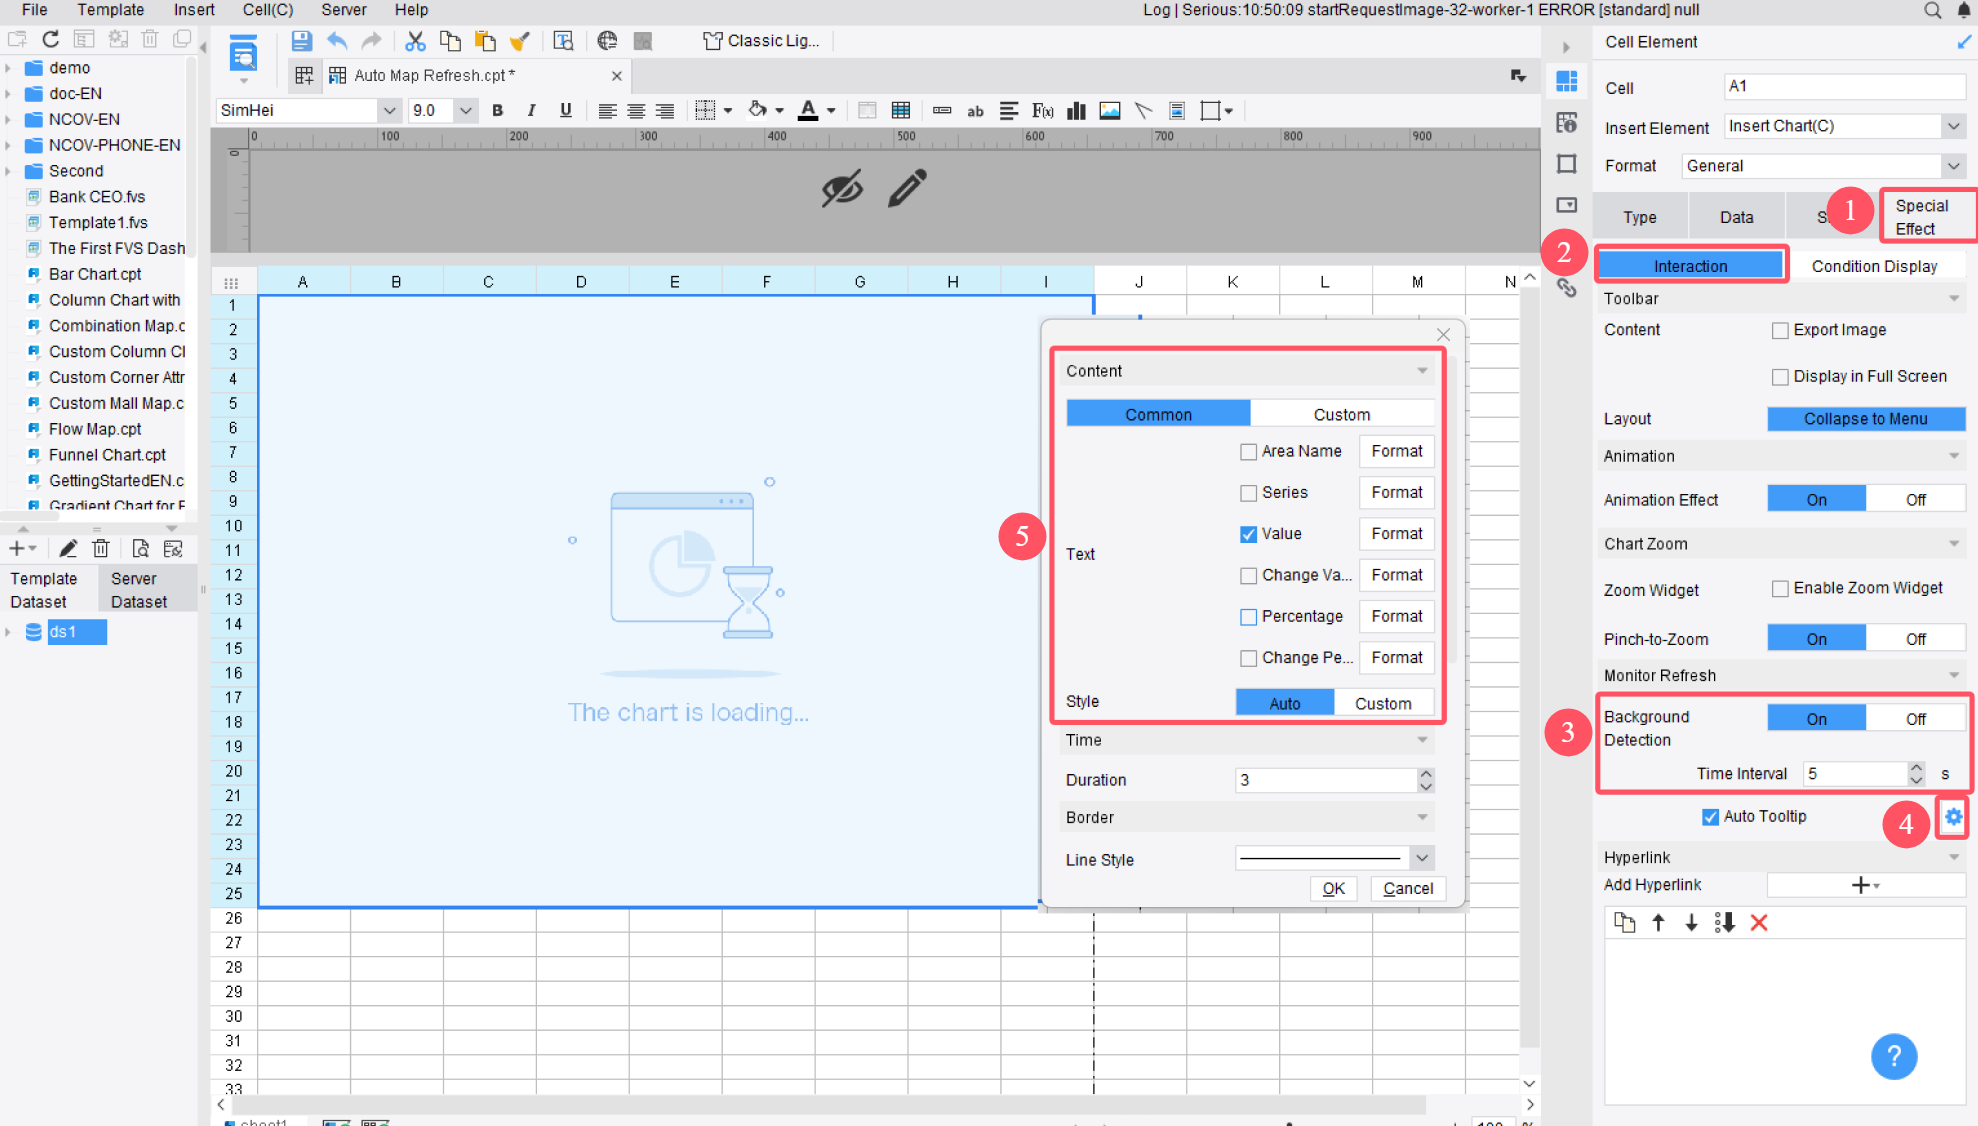This screenshot has width=1978, height=1126.
Task: Turn Background Detection Off
Action: 1915,719
